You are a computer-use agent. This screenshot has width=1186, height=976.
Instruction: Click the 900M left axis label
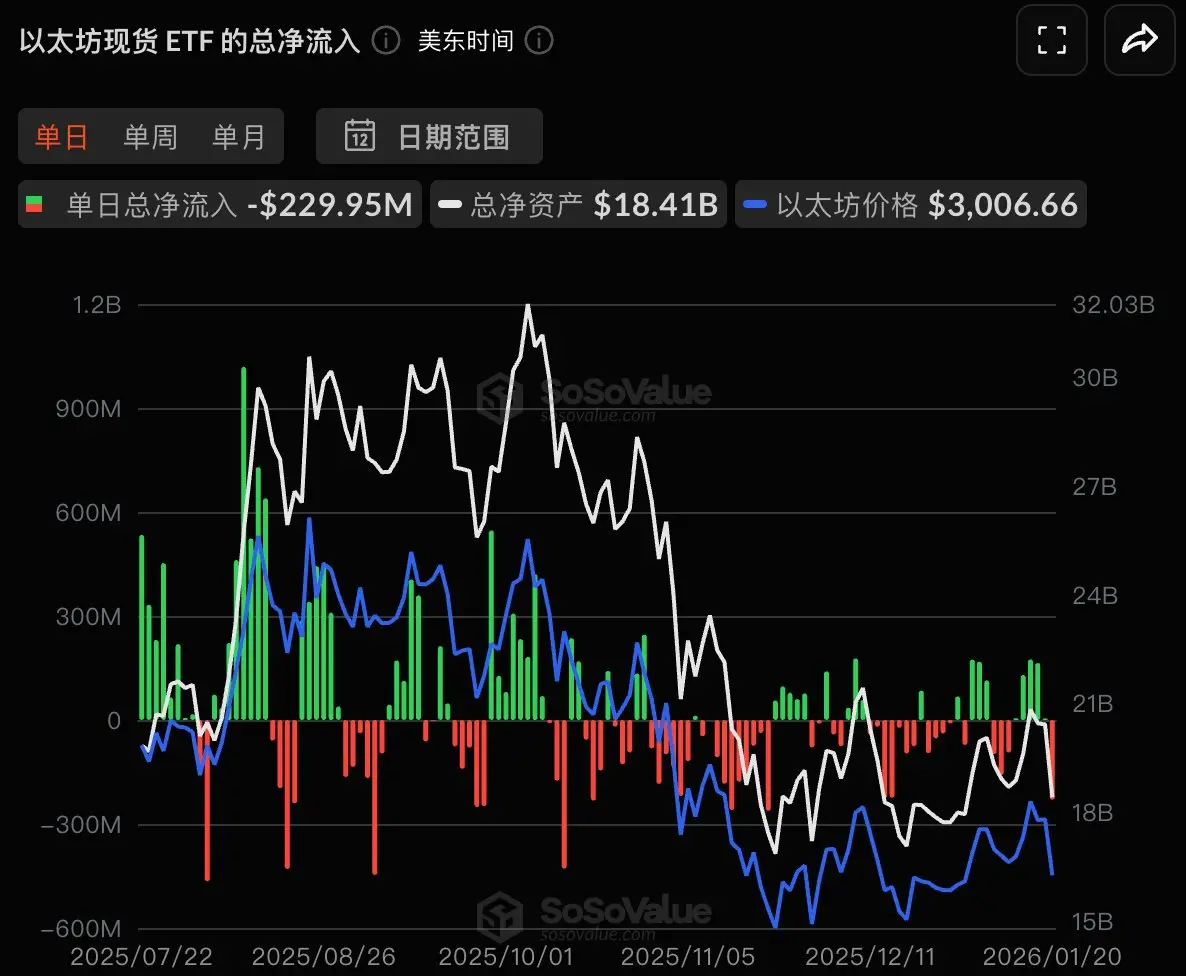(88, 409)
